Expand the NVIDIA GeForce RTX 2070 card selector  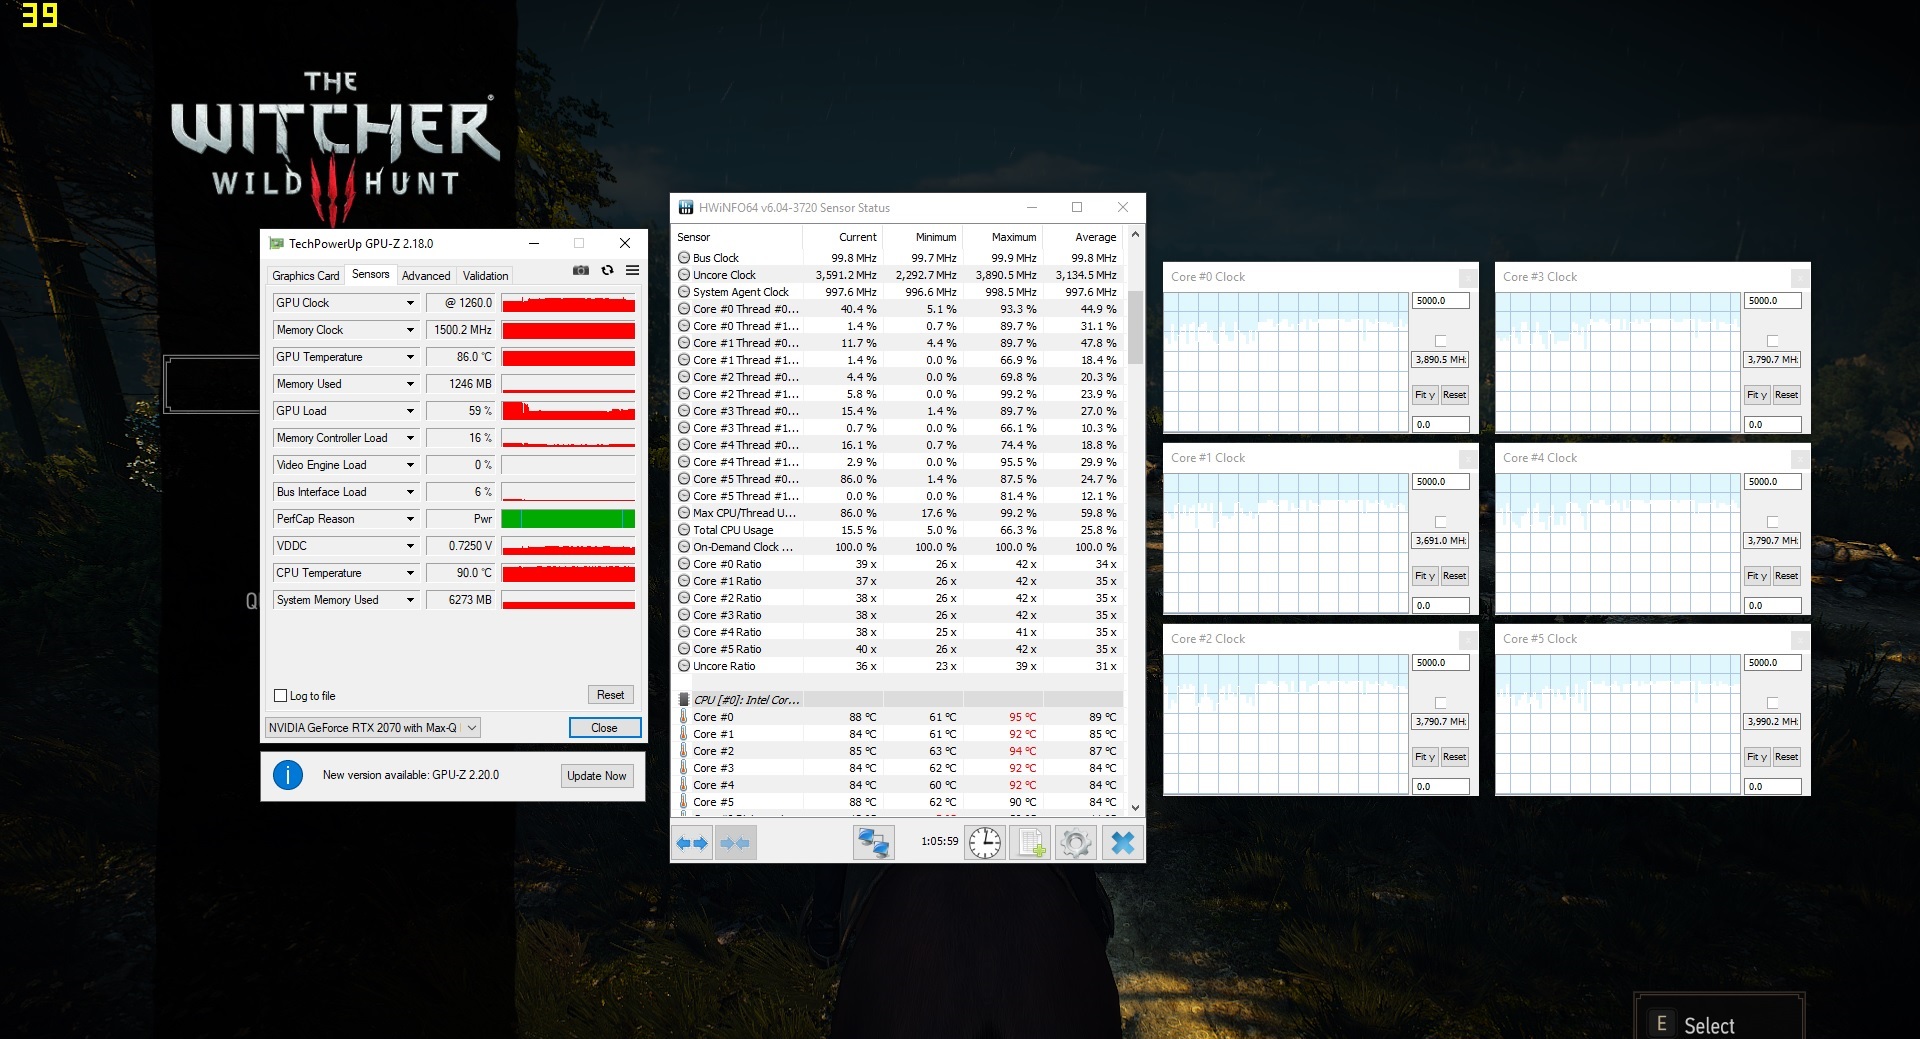(372, 728)
